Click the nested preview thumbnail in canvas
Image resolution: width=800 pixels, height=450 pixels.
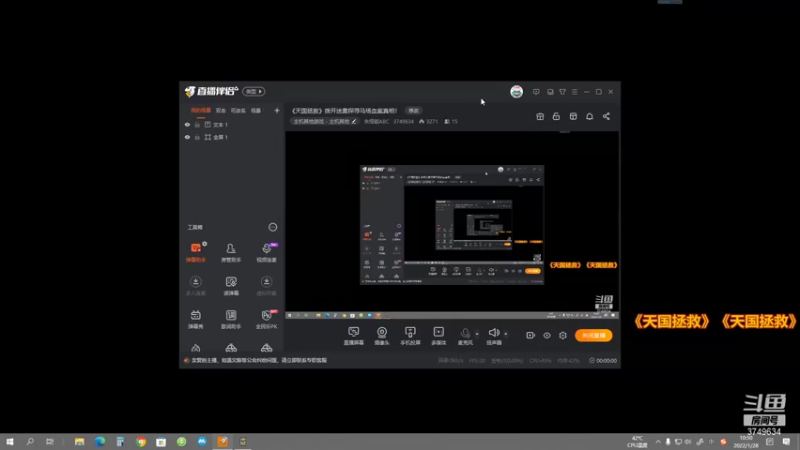tap(452, 224)
